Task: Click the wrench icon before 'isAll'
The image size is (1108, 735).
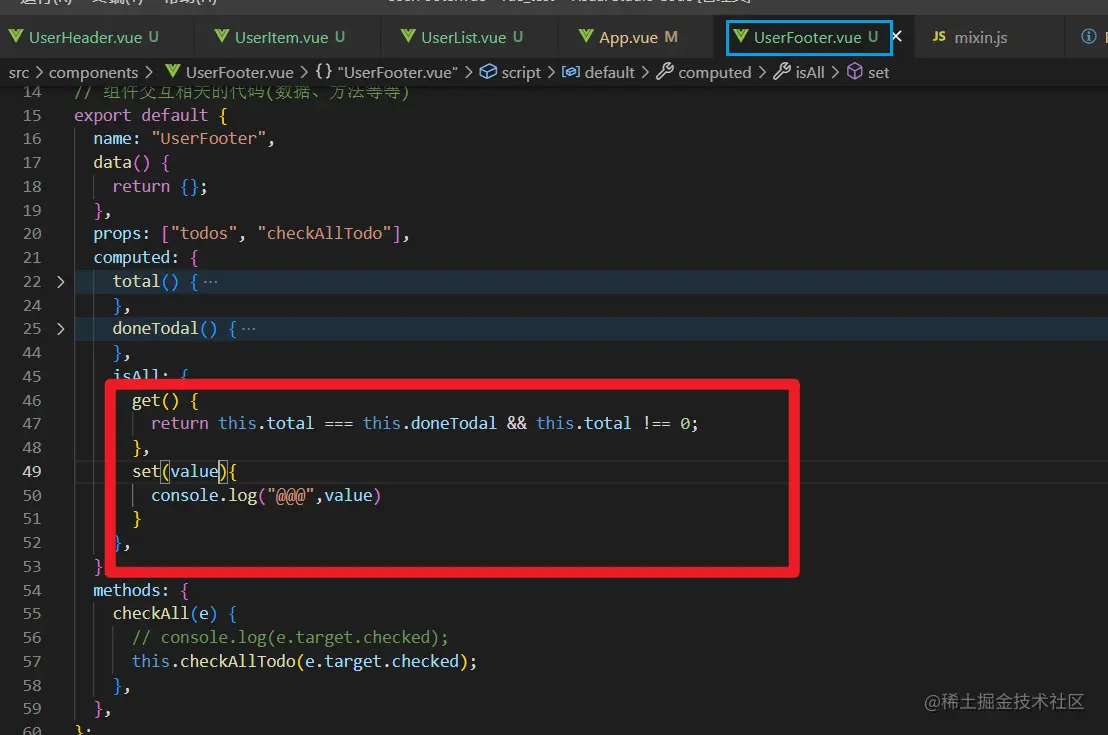Action: 782,71
